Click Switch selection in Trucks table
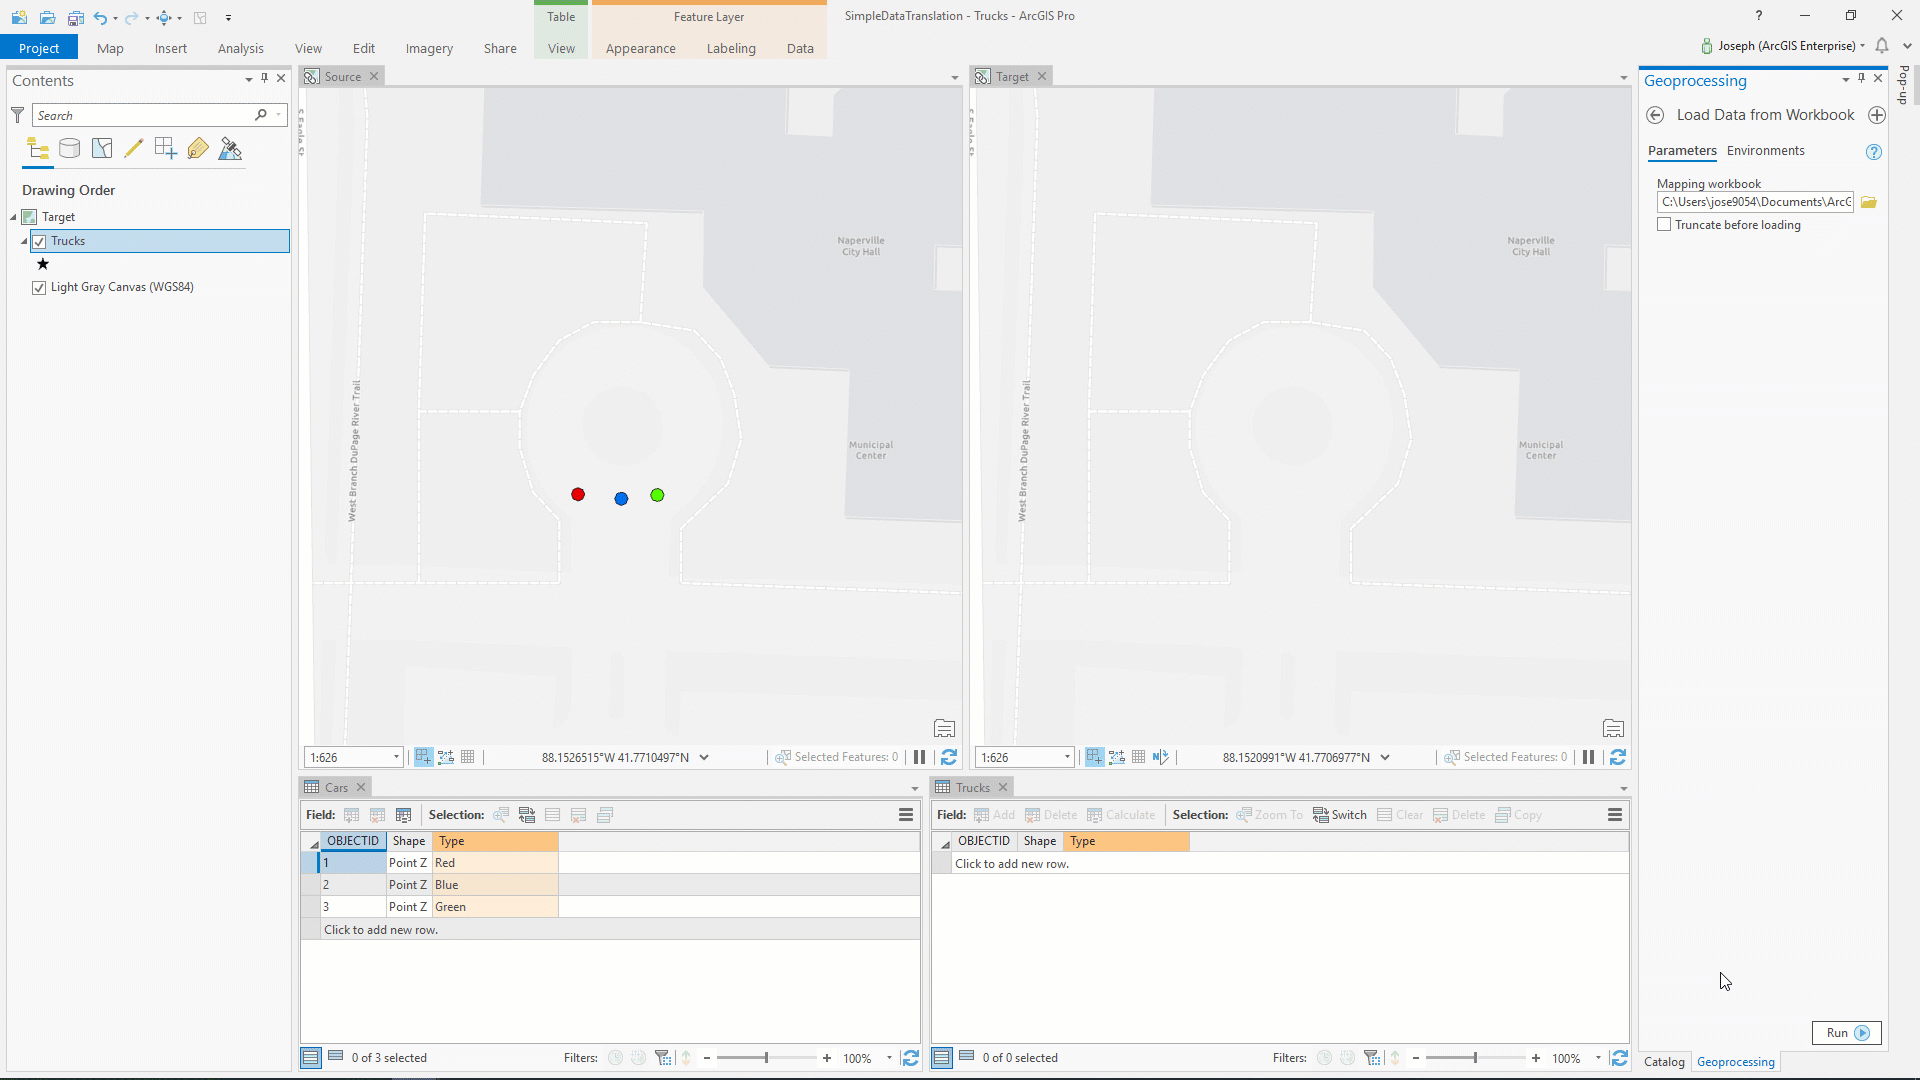1920x1080 pixels. pyautogui.click(x=1340, y=815)
